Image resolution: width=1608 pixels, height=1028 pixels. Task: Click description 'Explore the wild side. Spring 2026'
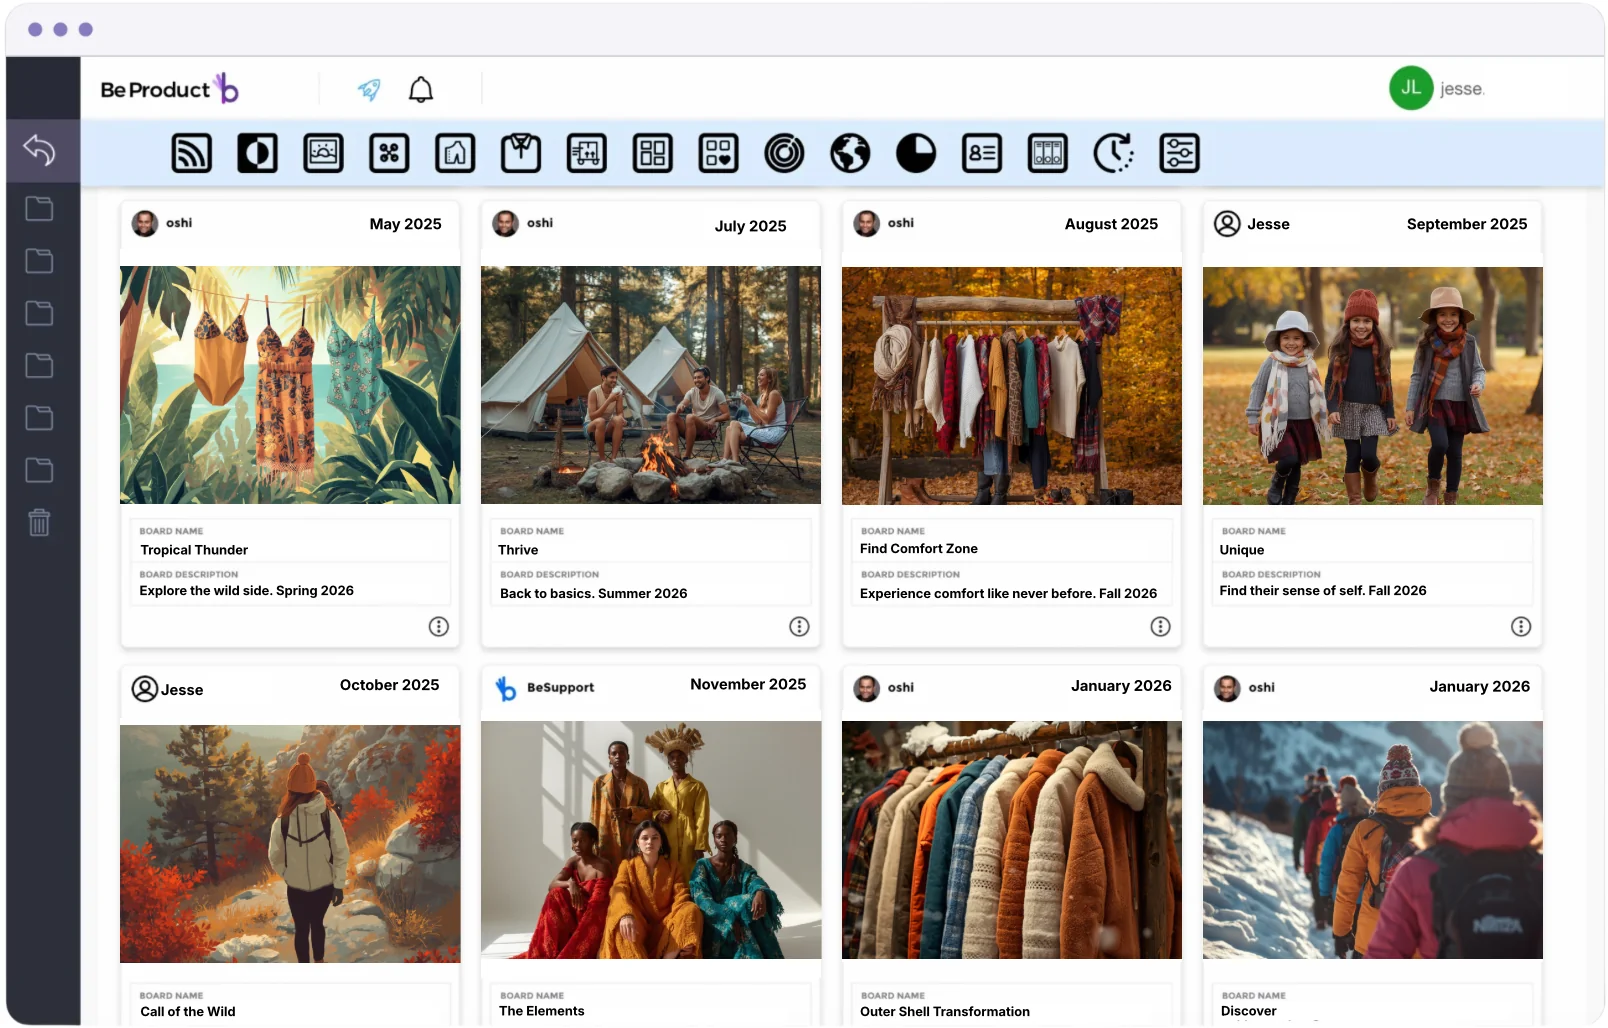(247, 591)
